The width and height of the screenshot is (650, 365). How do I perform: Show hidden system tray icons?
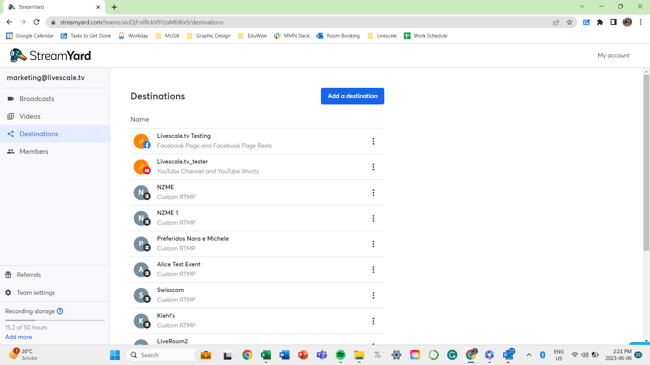point(529,355)
